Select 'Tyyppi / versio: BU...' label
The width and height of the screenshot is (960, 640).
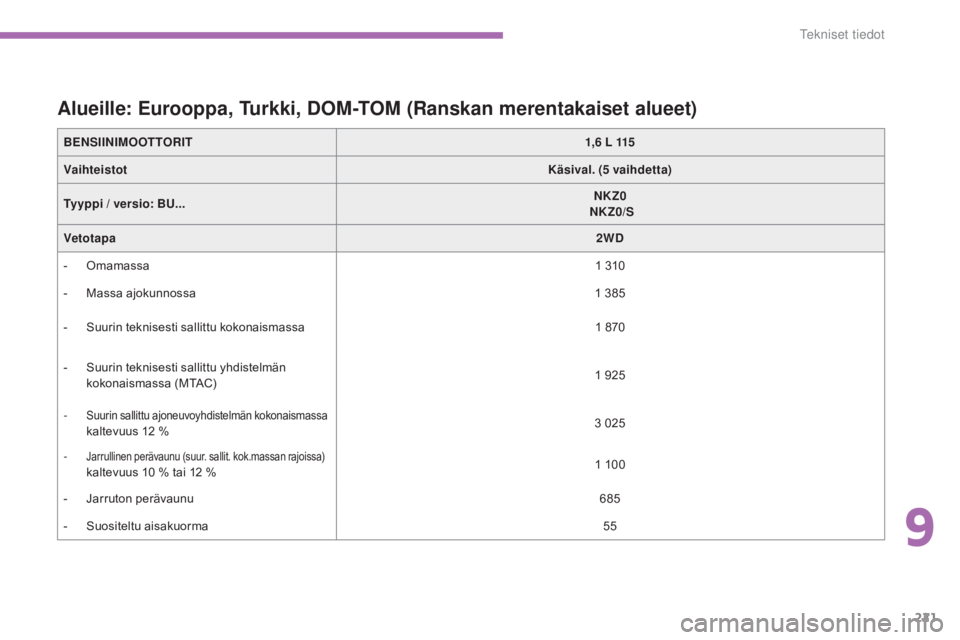click(124, 204)
